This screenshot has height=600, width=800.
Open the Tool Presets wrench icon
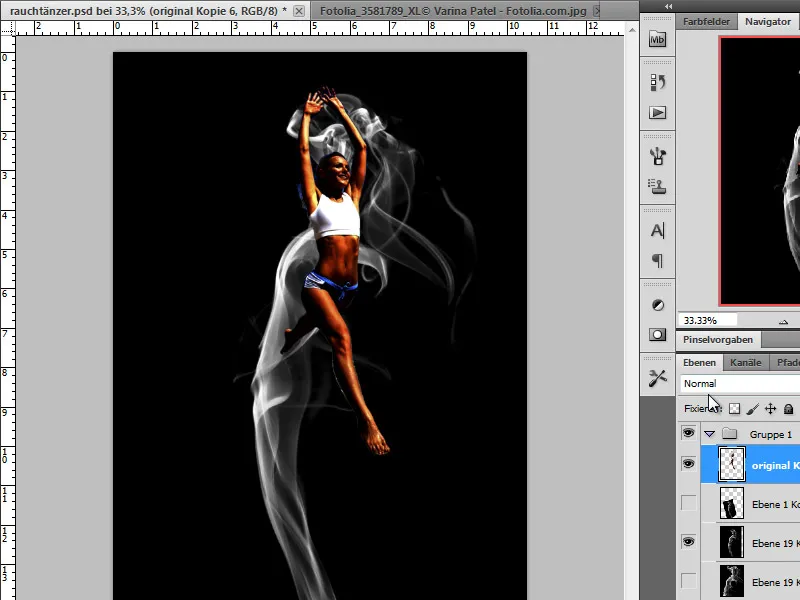click(x=657, y=378)
